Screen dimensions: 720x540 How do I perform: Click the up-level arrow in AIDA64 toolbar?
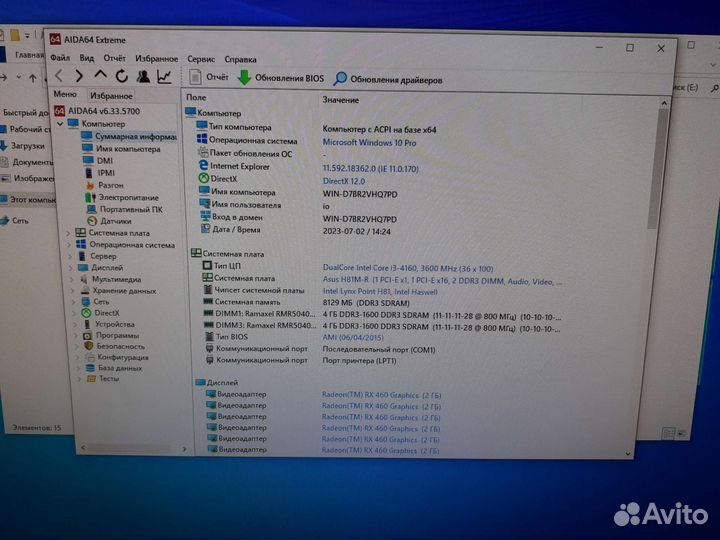coord(100,75)
